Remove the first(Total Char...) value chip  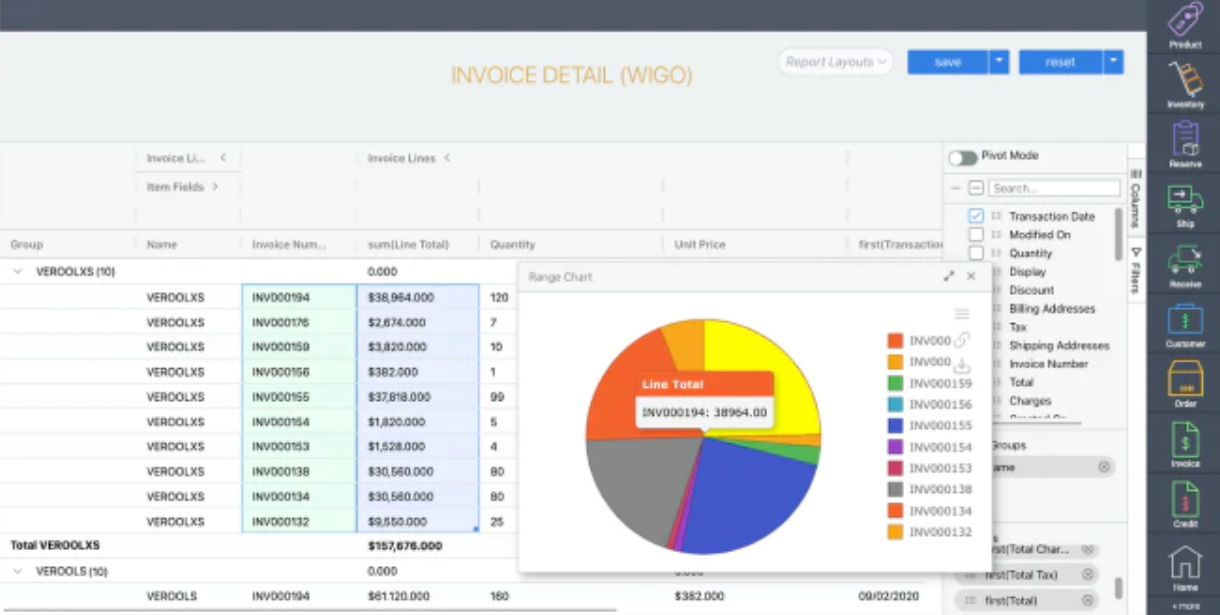[x=1088, y=549]
